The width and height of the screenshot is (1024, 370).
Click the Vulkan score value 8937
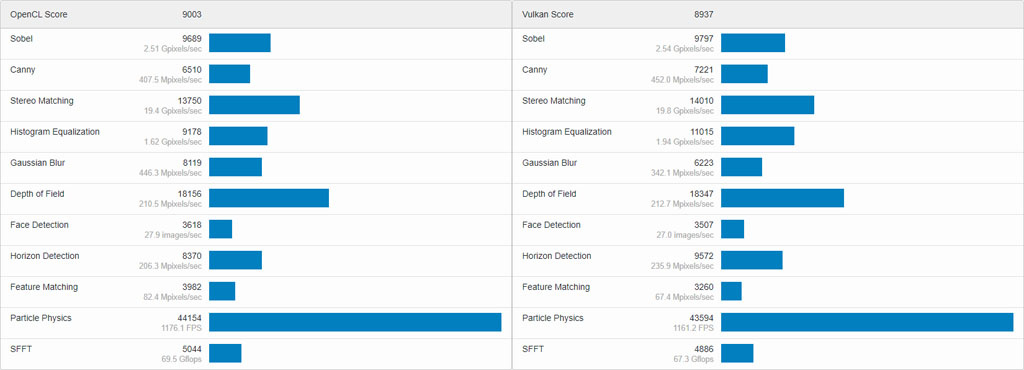click(704, 14)
